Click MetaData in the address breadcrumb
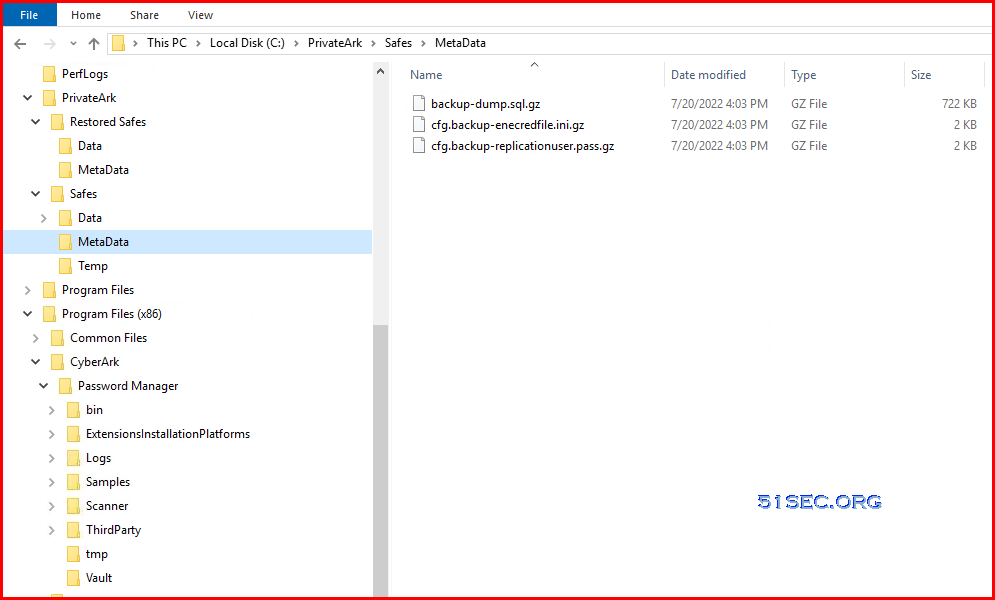The width and height of the screenshot is (995, 600). (460, 43)
